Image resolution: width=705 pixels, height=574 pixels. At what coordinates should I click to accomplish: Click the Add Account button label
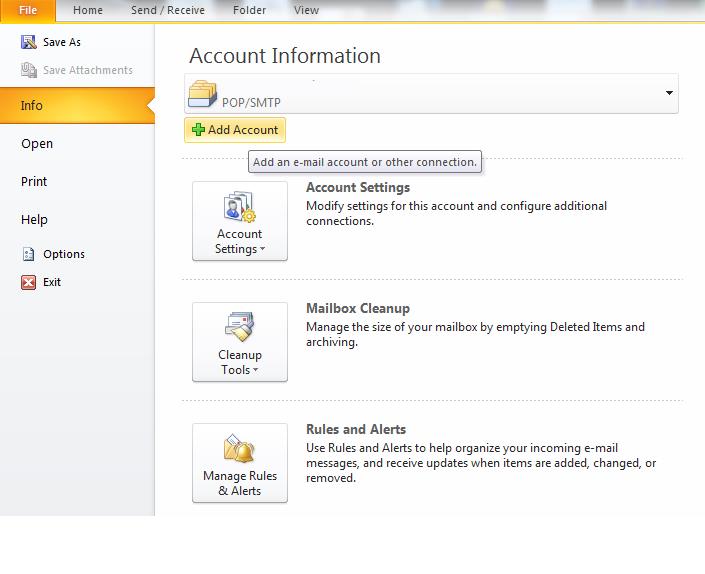(x=243, y=130)
